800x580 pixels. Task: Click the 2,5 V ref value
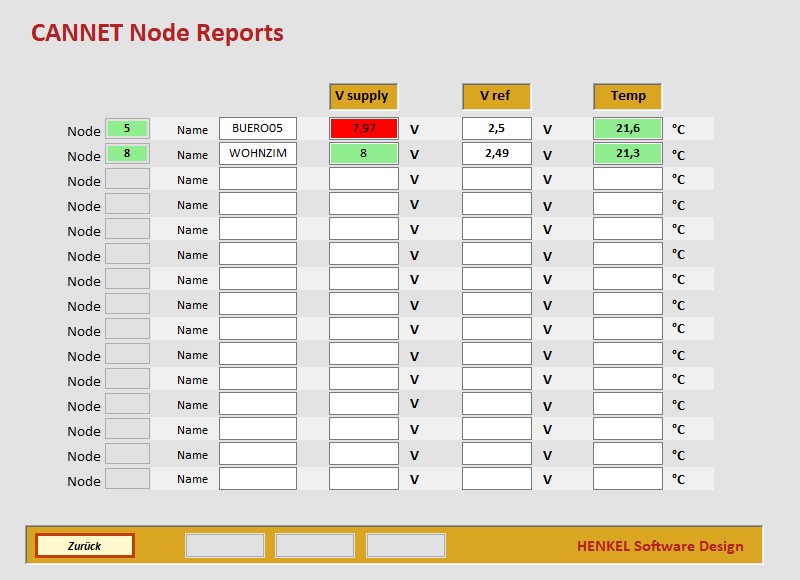pos(494,128)
